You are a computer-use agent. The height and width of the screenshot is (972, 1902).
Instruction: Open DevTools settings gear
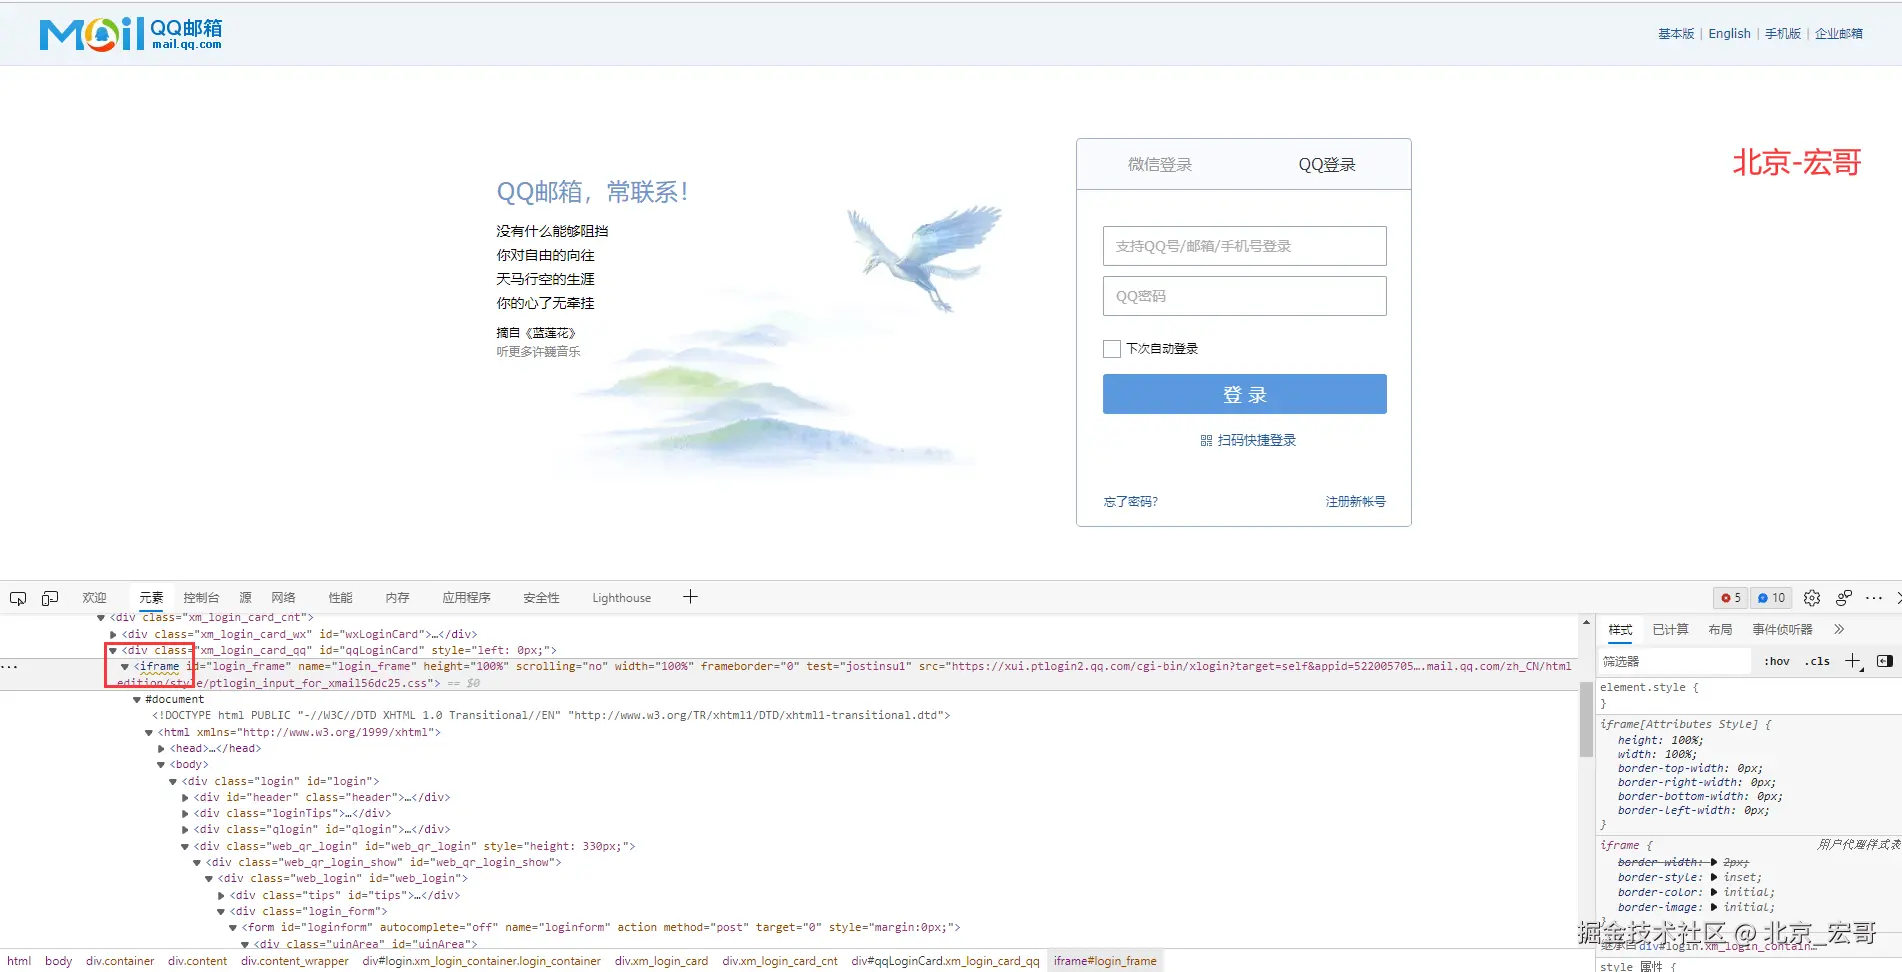[x=1812, y=598]
